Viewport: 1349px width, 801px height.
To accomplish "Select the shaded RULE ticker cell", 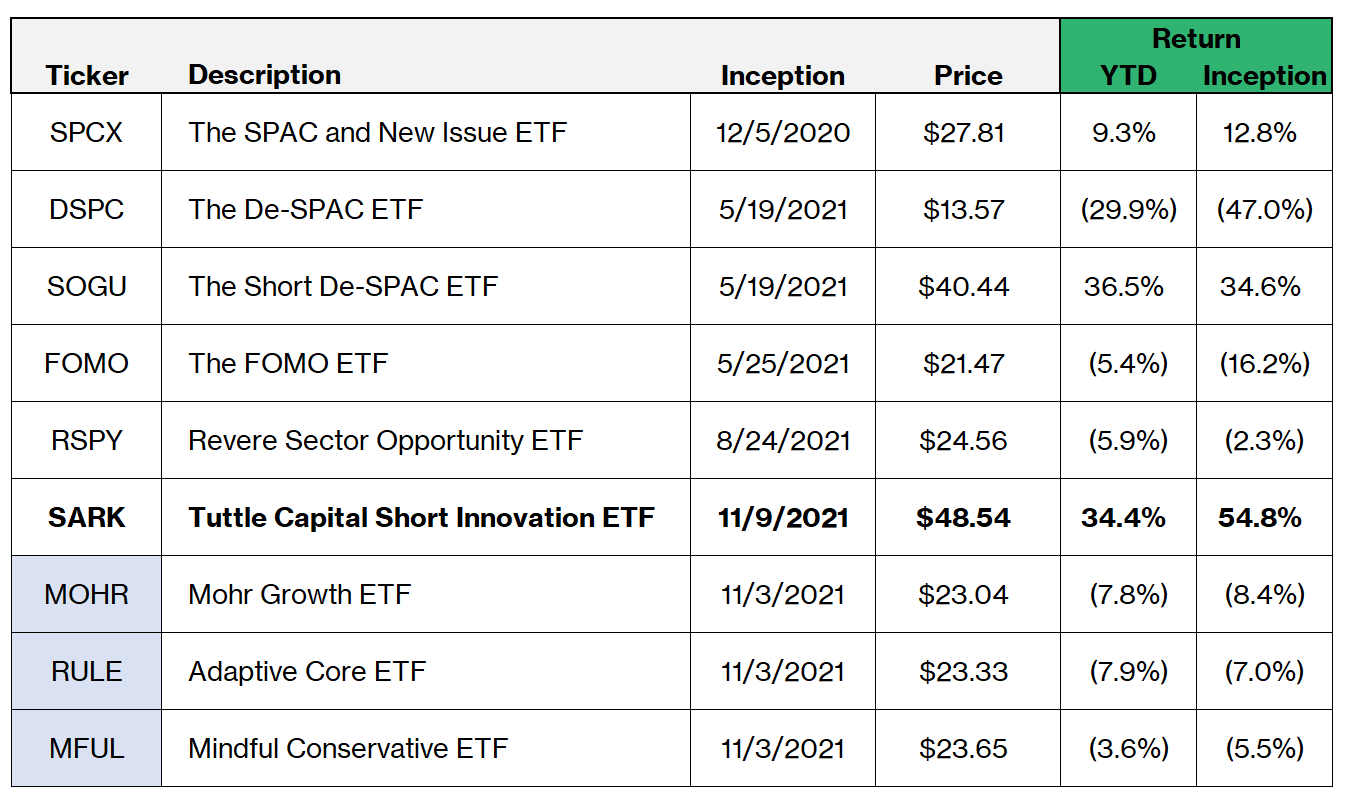I will point(86,671).
